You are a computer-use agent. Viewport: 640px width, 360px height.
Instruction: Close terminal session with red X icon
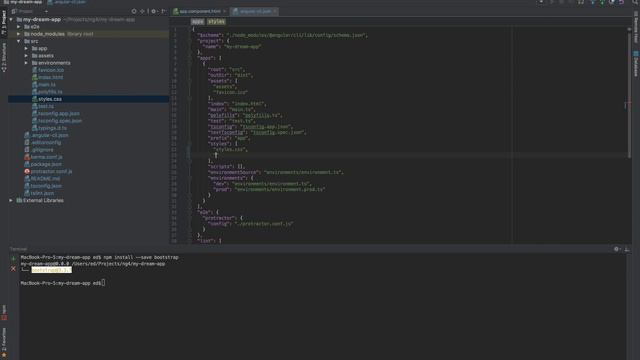13,269
